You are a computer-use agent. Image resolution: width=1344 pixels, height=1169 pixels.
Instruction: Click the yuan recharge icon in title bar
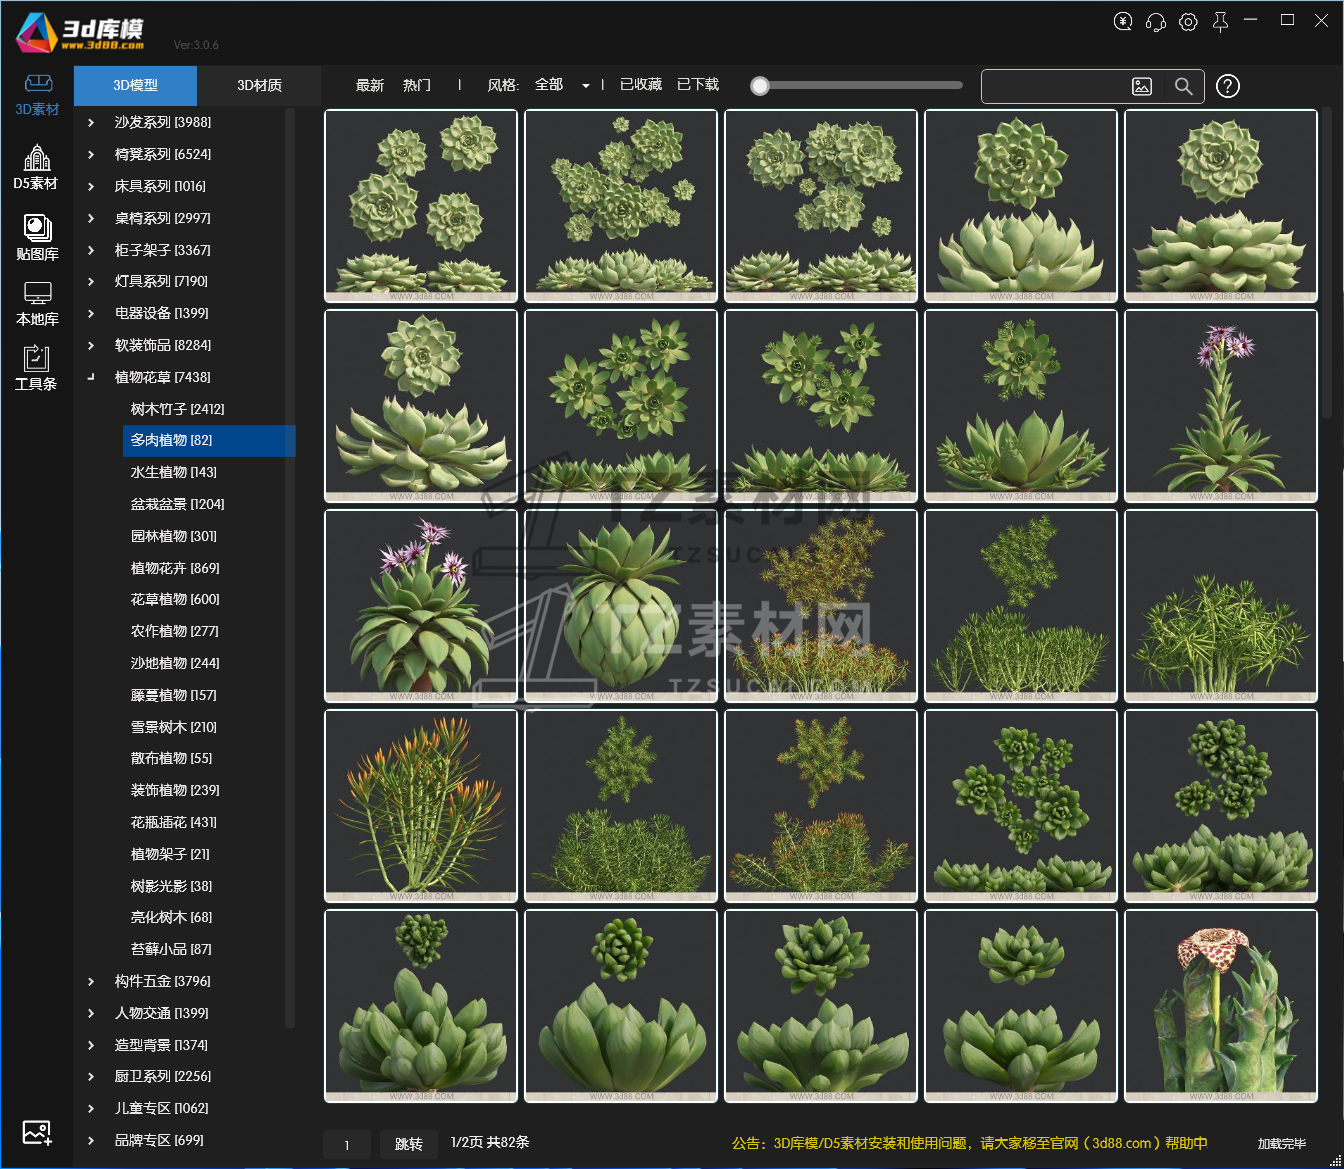[x=1123, y=21]
